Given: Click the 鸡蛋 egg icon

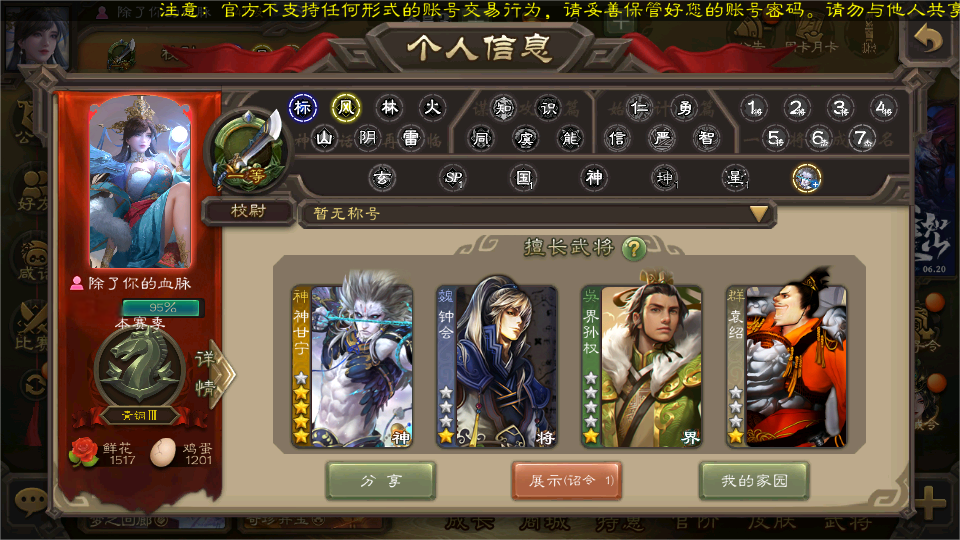Looking at the screenshot, I should 163,454.
